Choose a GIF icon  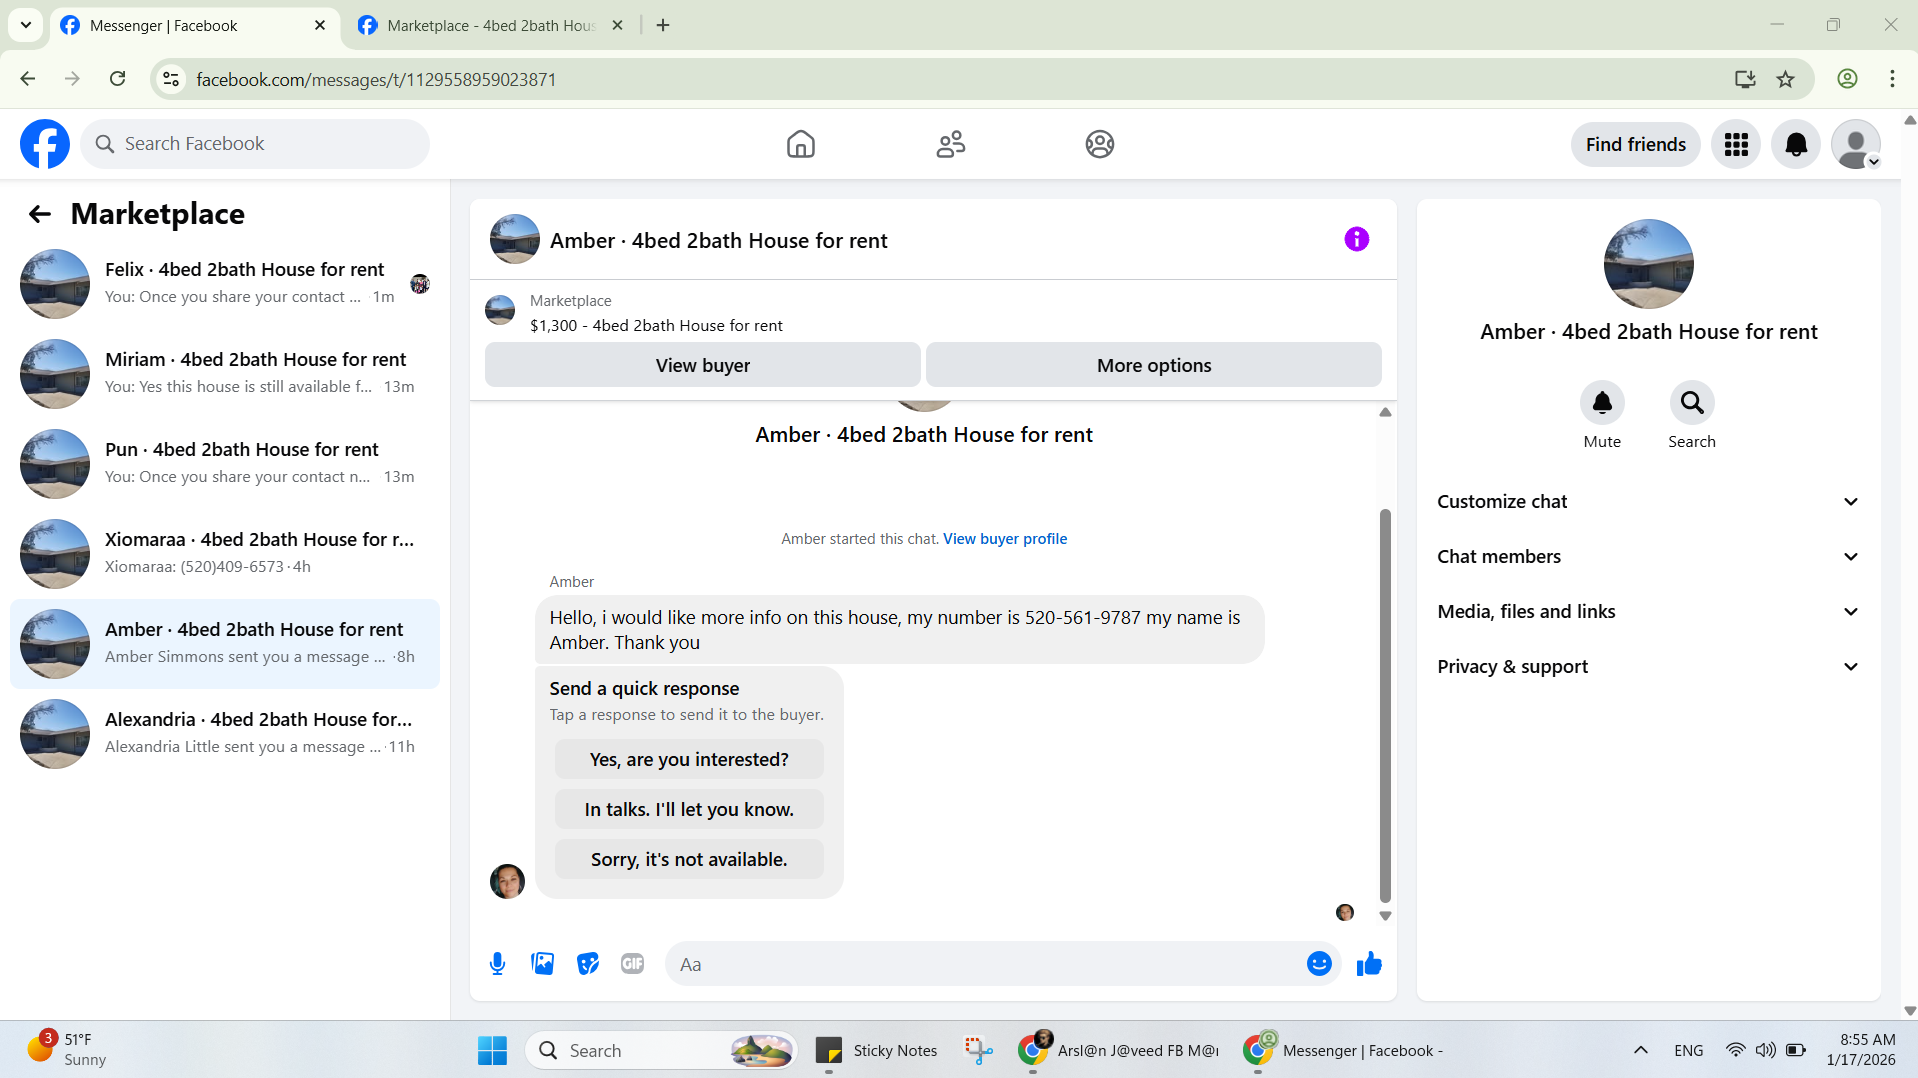click(x=632, y=964)
